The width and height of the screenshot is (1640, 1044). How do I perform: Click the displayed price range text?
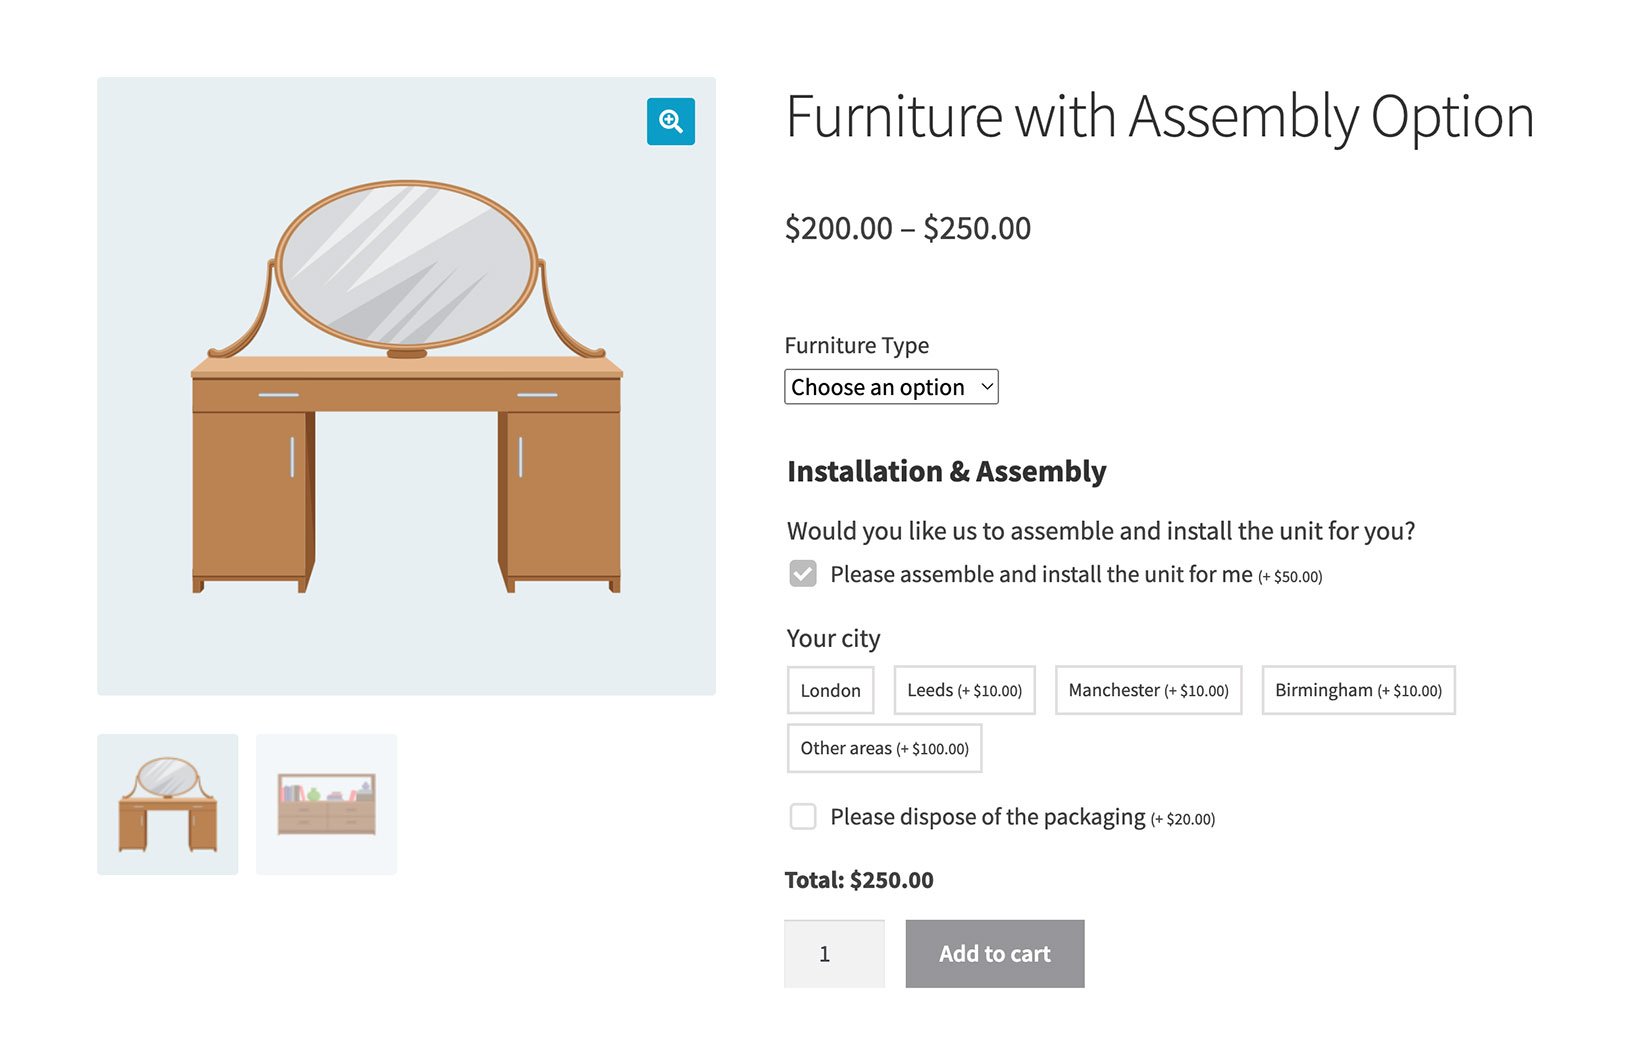point(907,228)
